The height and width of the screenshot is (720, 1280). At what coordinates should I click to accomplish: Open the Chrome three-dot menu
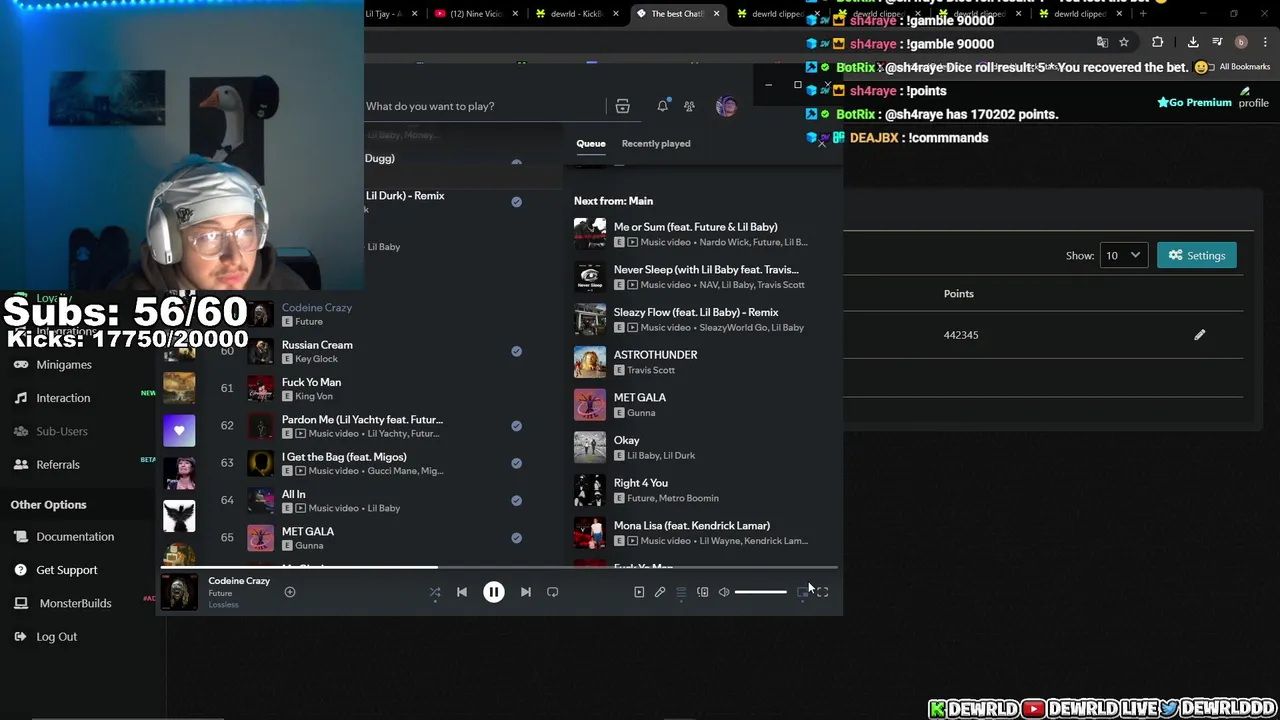pos(1265,42)
